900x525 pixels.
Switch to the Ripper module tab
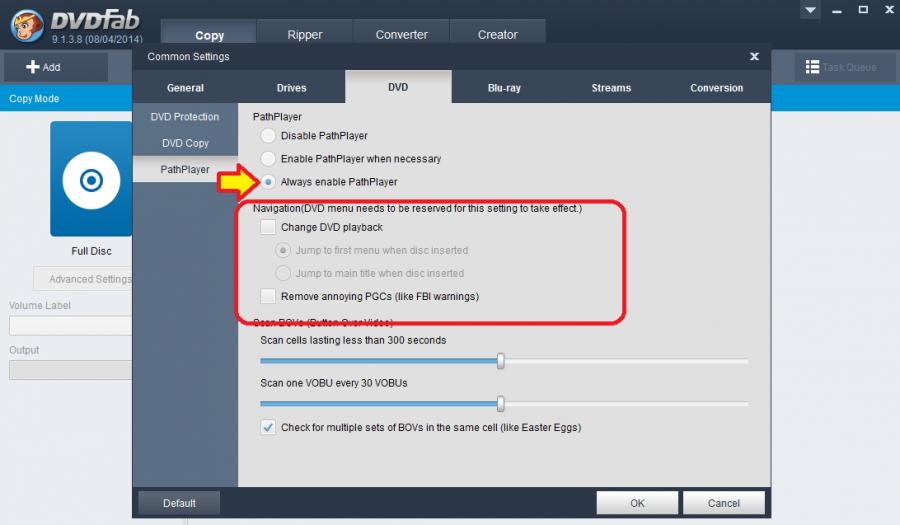(x=305, y=34)
